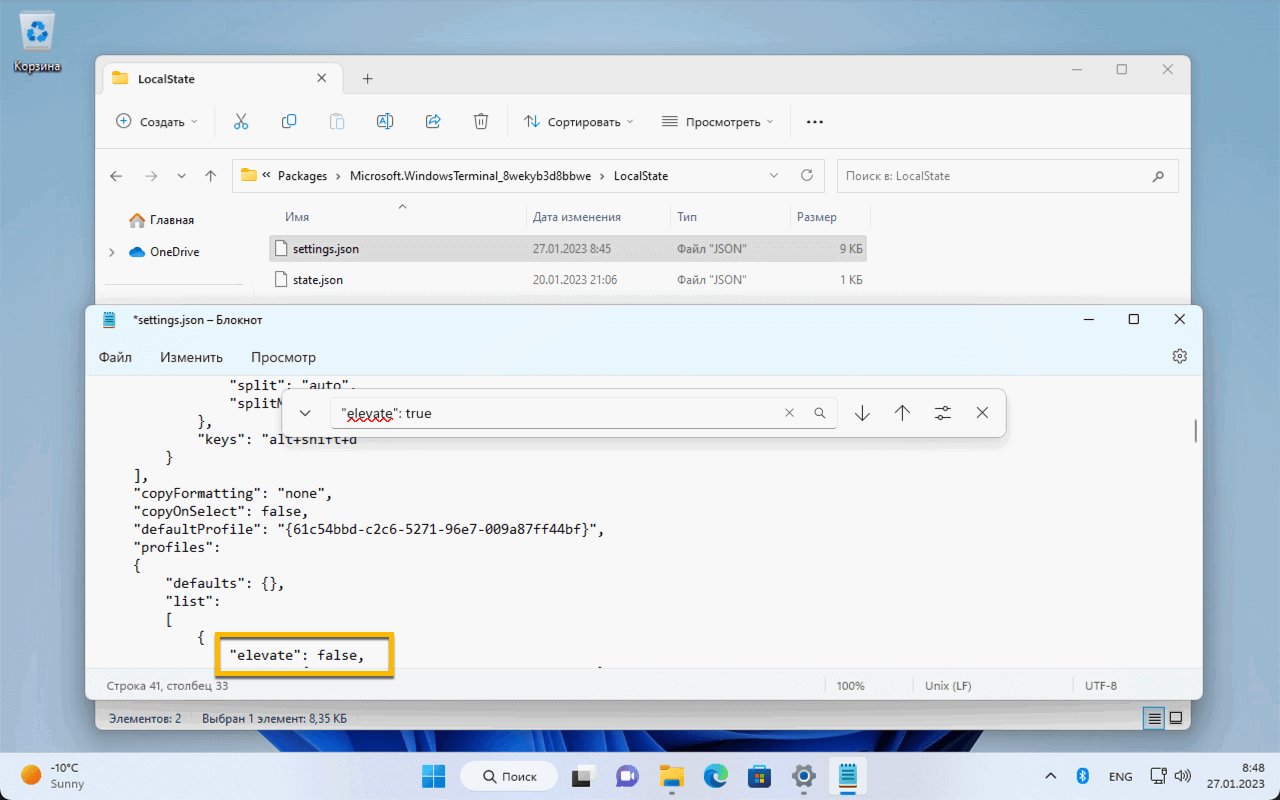The height and width of the screenshot is (800, 1280).
Task: Open find options in Notepad search bar
Action: click(942, 413)
